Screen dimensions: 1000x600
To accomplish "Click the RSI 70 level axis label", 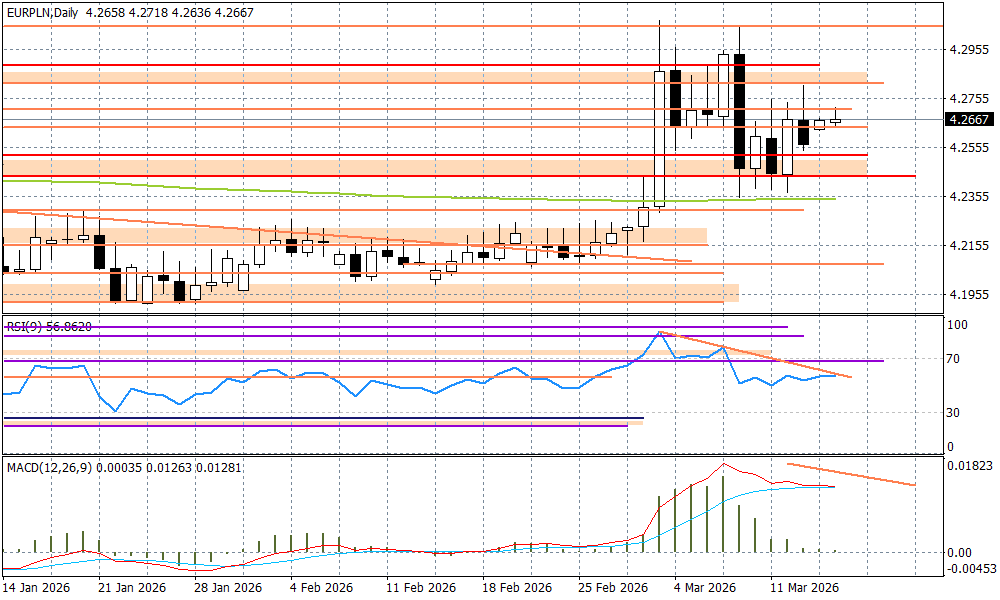I will (956, 358).
